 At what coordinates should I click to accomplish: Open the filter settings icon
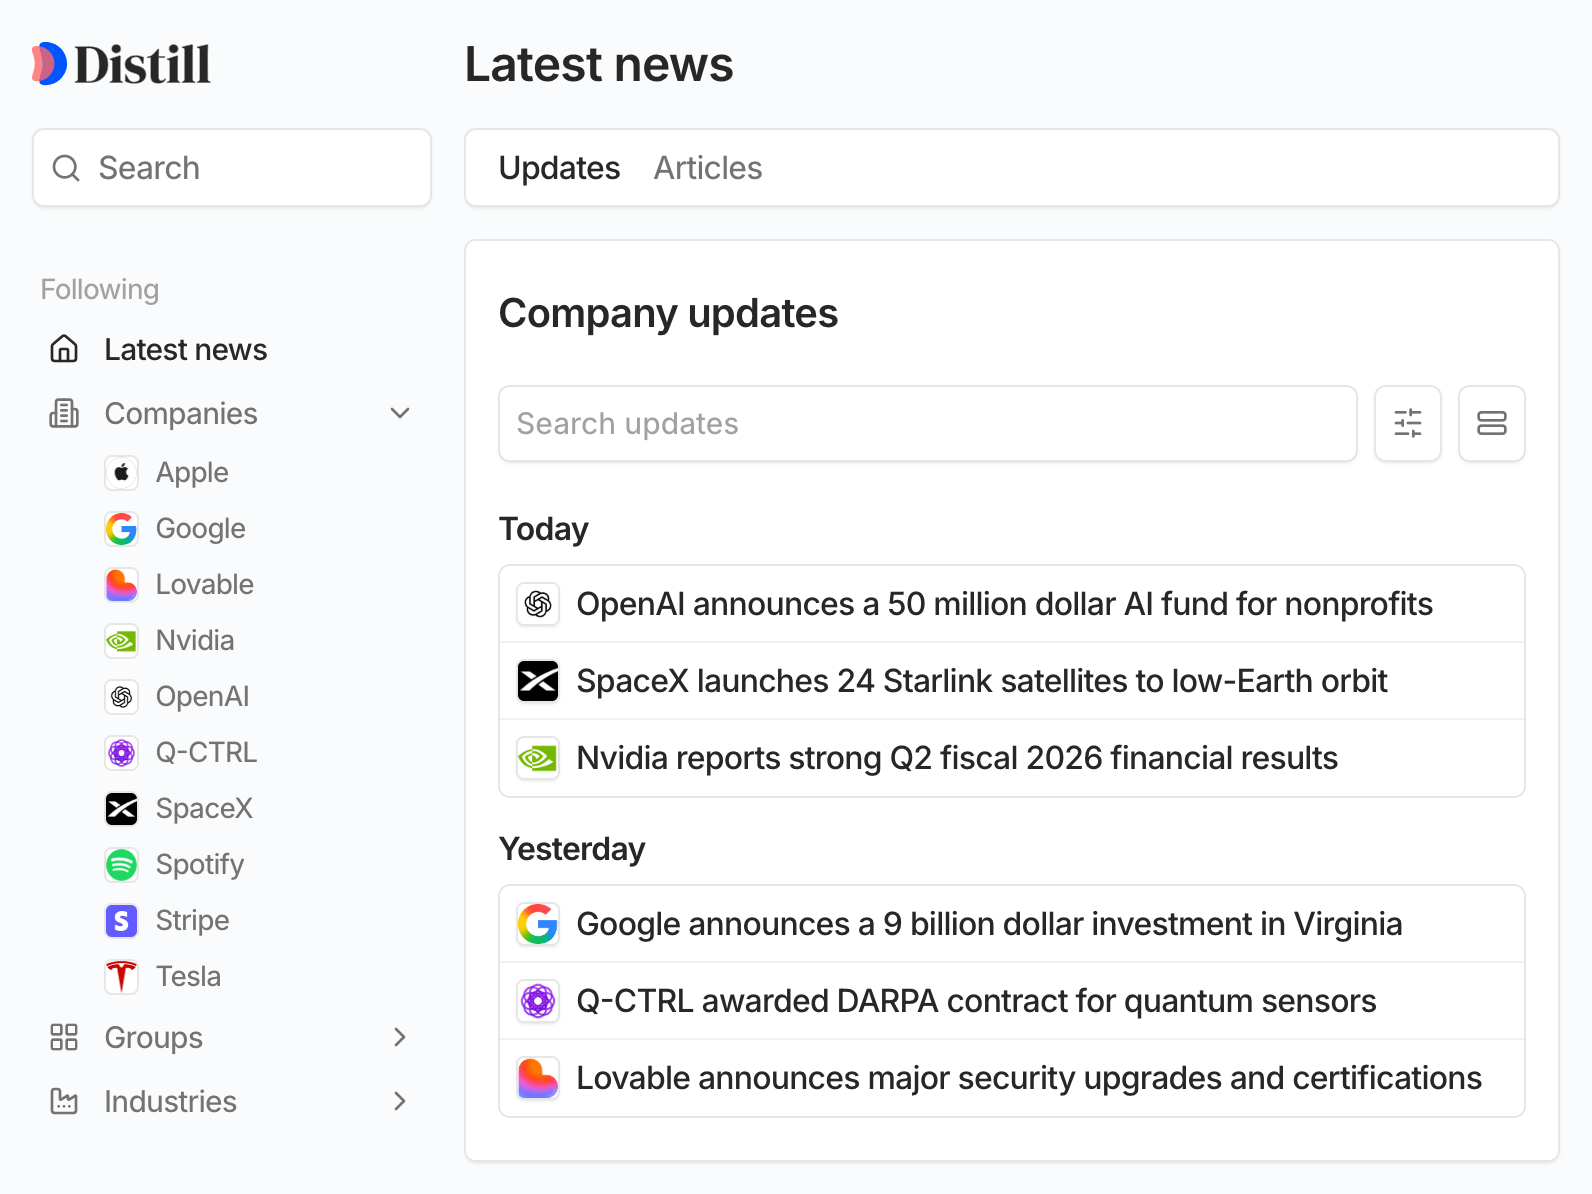pyautogui.click(x=1407, y=424)
